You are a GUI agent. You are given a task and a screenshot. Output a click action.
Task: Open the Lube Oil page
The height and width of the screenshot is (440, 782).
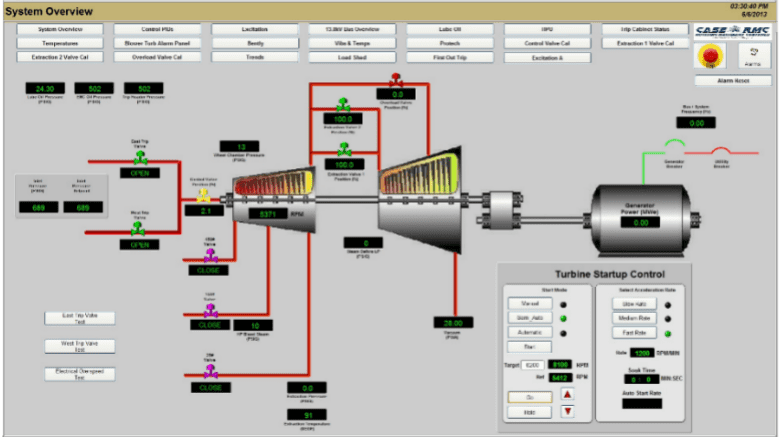point(450,30)
